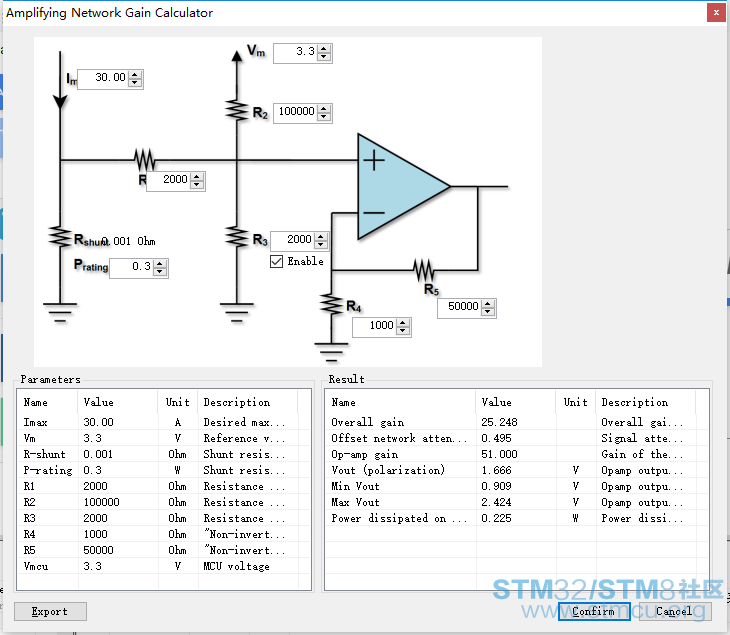Click the Export button
The height and width of the screenshot is (635, 730).
pyautogui.click(x=50, y=611)
